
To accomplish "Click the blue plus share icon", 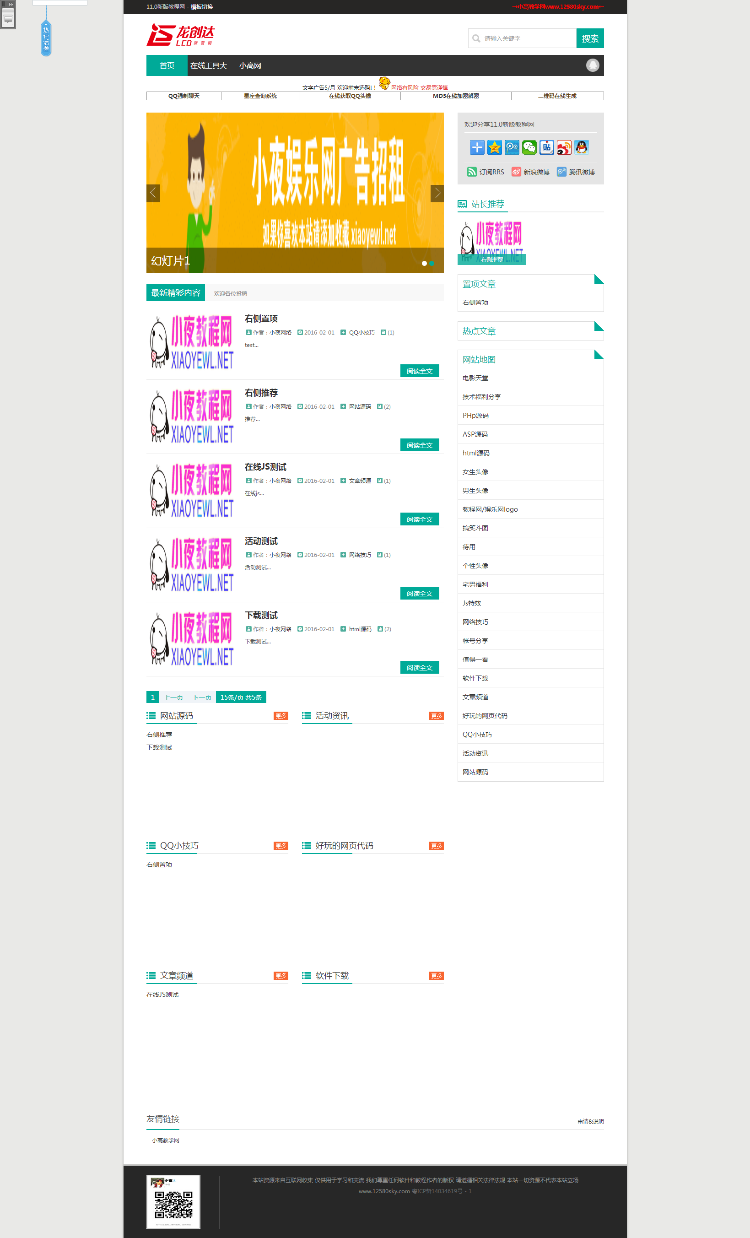I will (477, 147).
